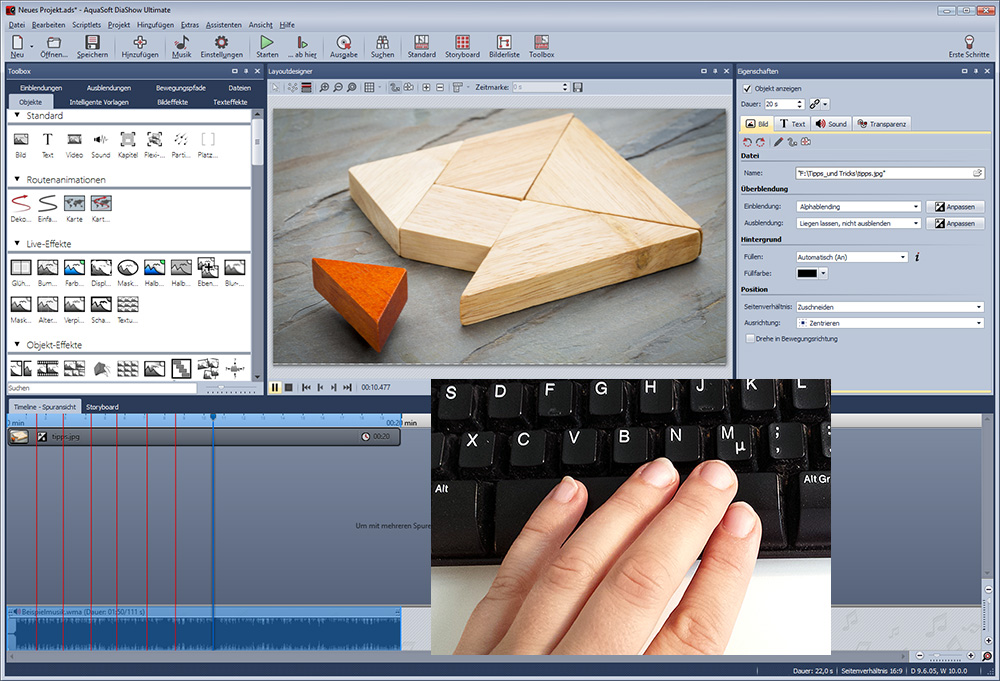Screen dimensions: 1000x681
Task: Collapse the Live-Effekte section
Action: (x=18, y=244)
